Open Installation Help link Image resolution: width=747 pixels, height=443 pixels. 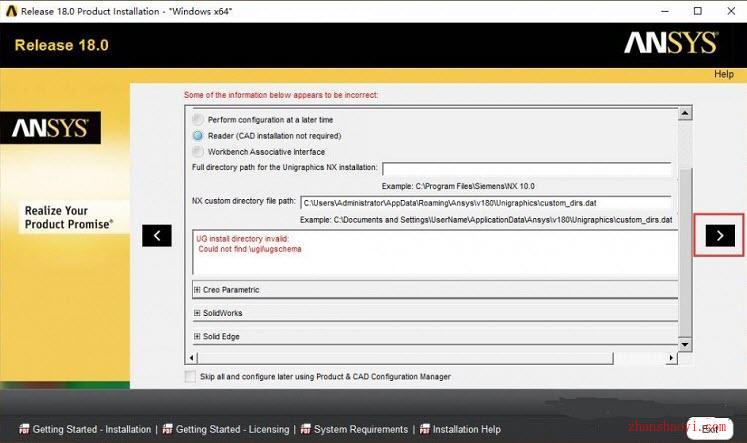coord(466,429)
